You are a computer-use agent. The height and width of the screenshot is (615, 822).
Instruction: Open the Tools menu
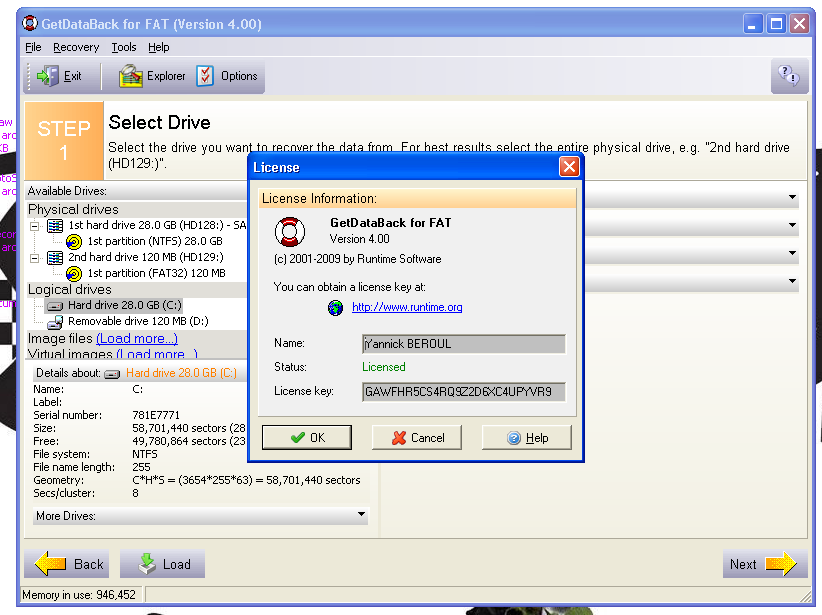coord(124,47)
